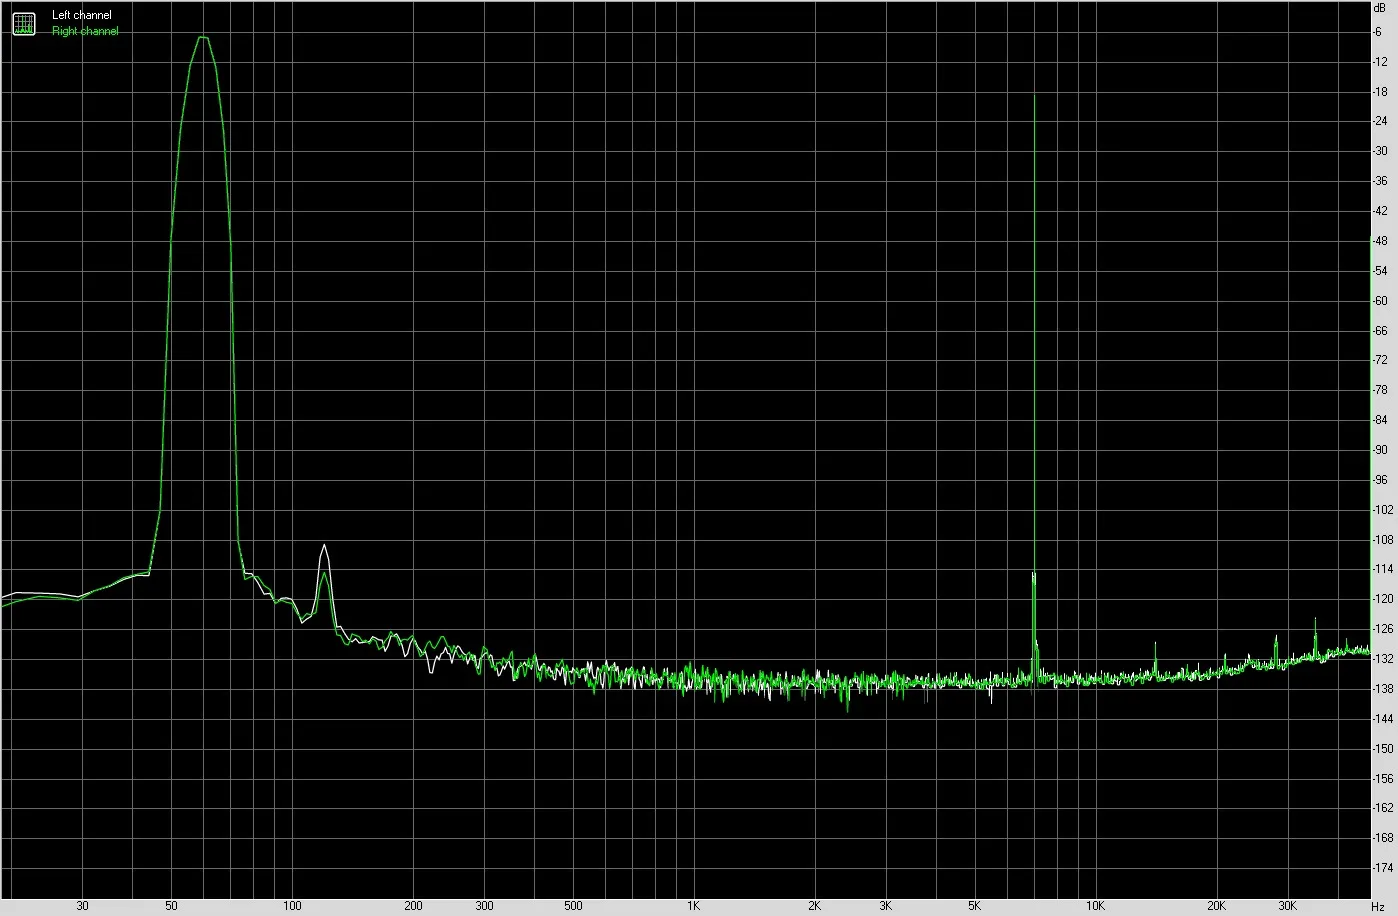Click the 10K frequency axis label
This screenshot has width=1398, height=916.
tap(1095, 906)
